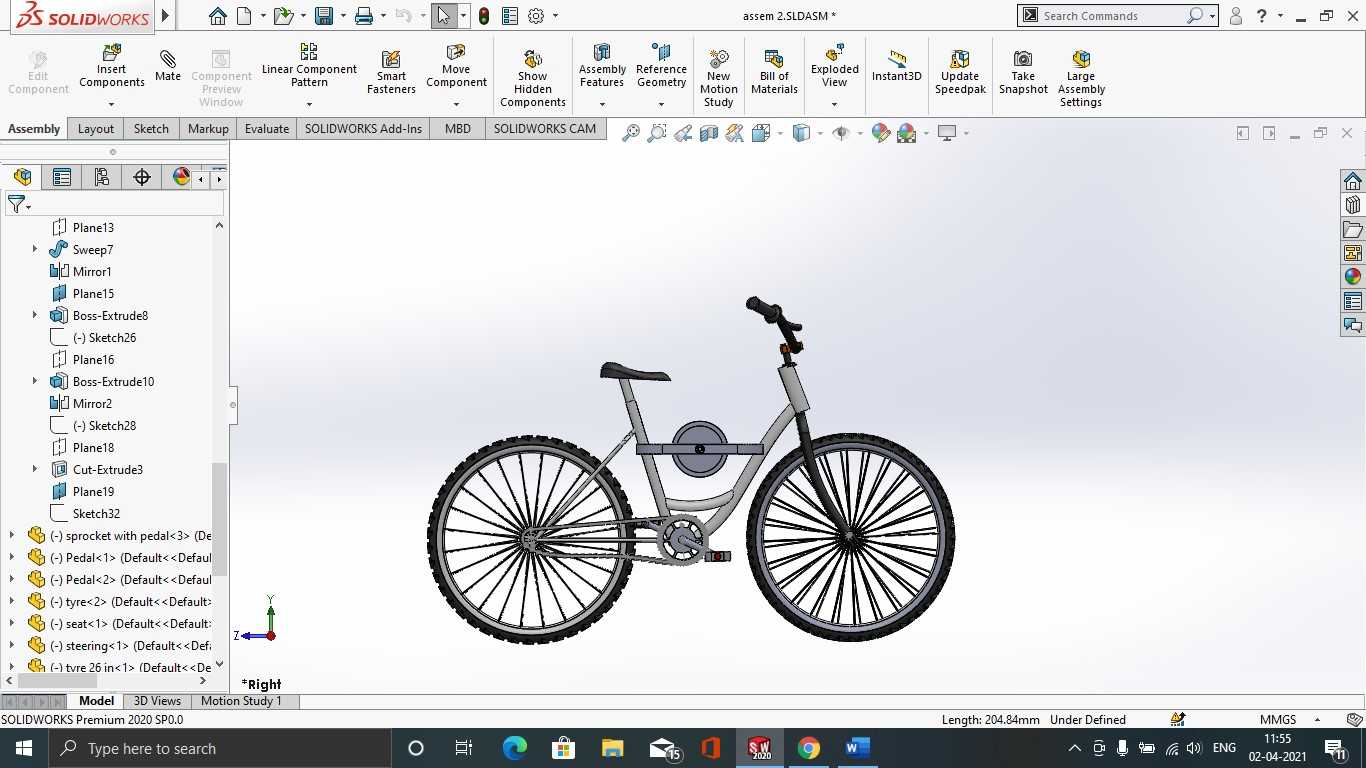Switch to SOLIDWORKS CAM tab

(x=544, y=128)
